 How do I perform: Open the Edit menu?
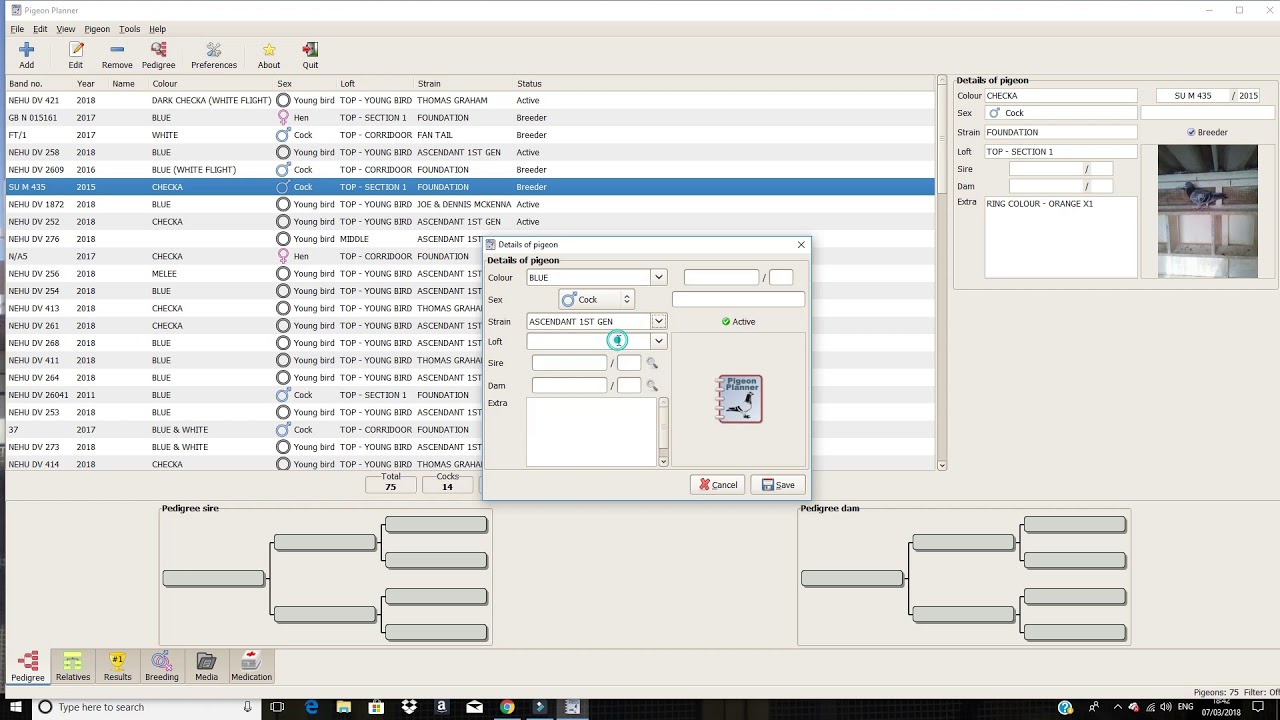click(40, 29)
